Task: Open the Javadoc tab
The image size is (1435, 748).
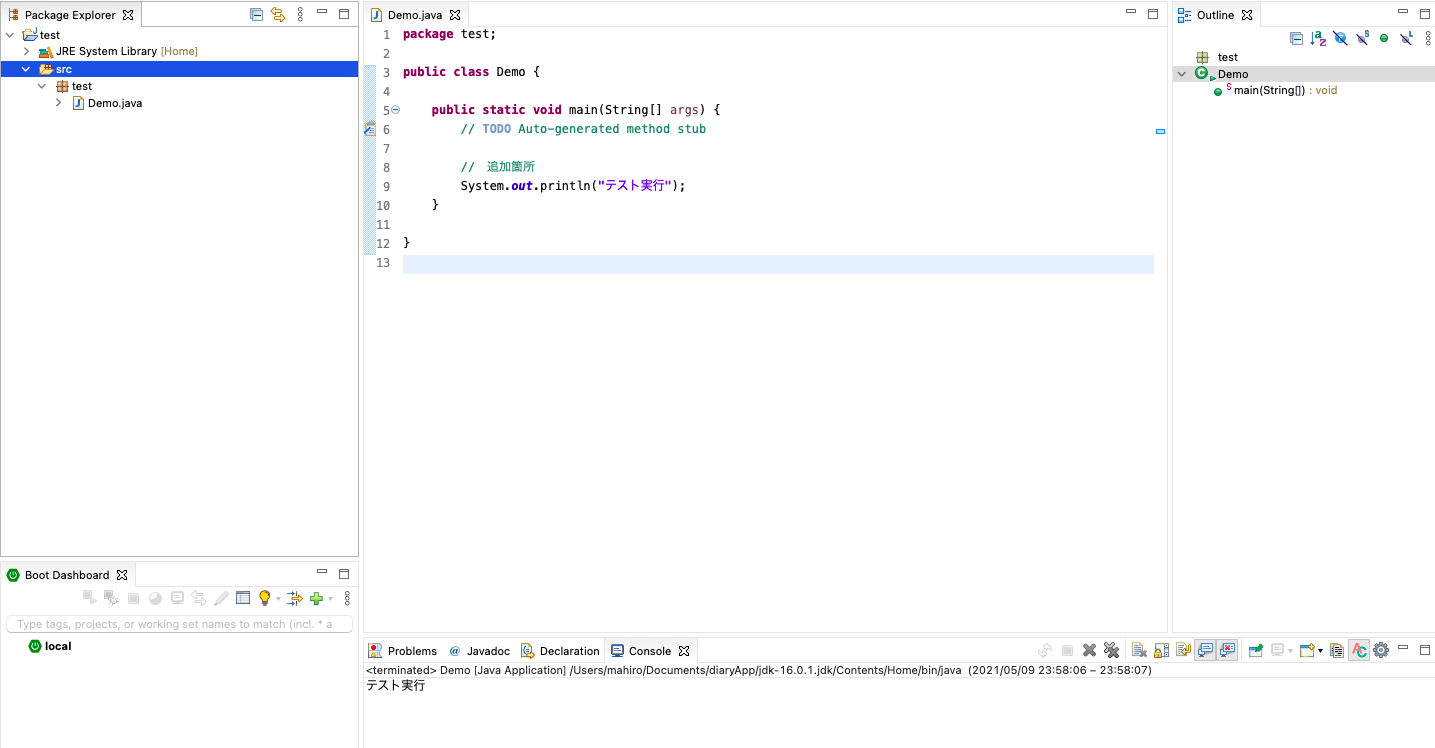Action: click(x=486, y=650)
